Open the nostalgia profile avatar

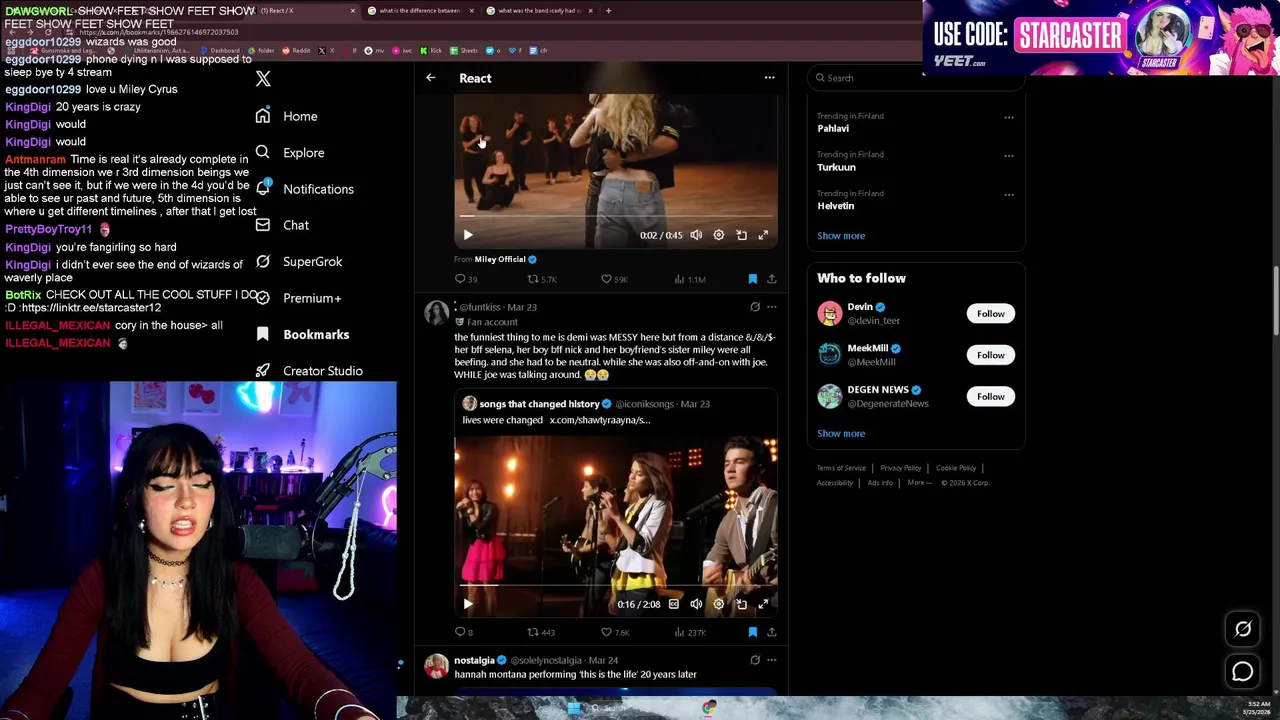[437, 666]
